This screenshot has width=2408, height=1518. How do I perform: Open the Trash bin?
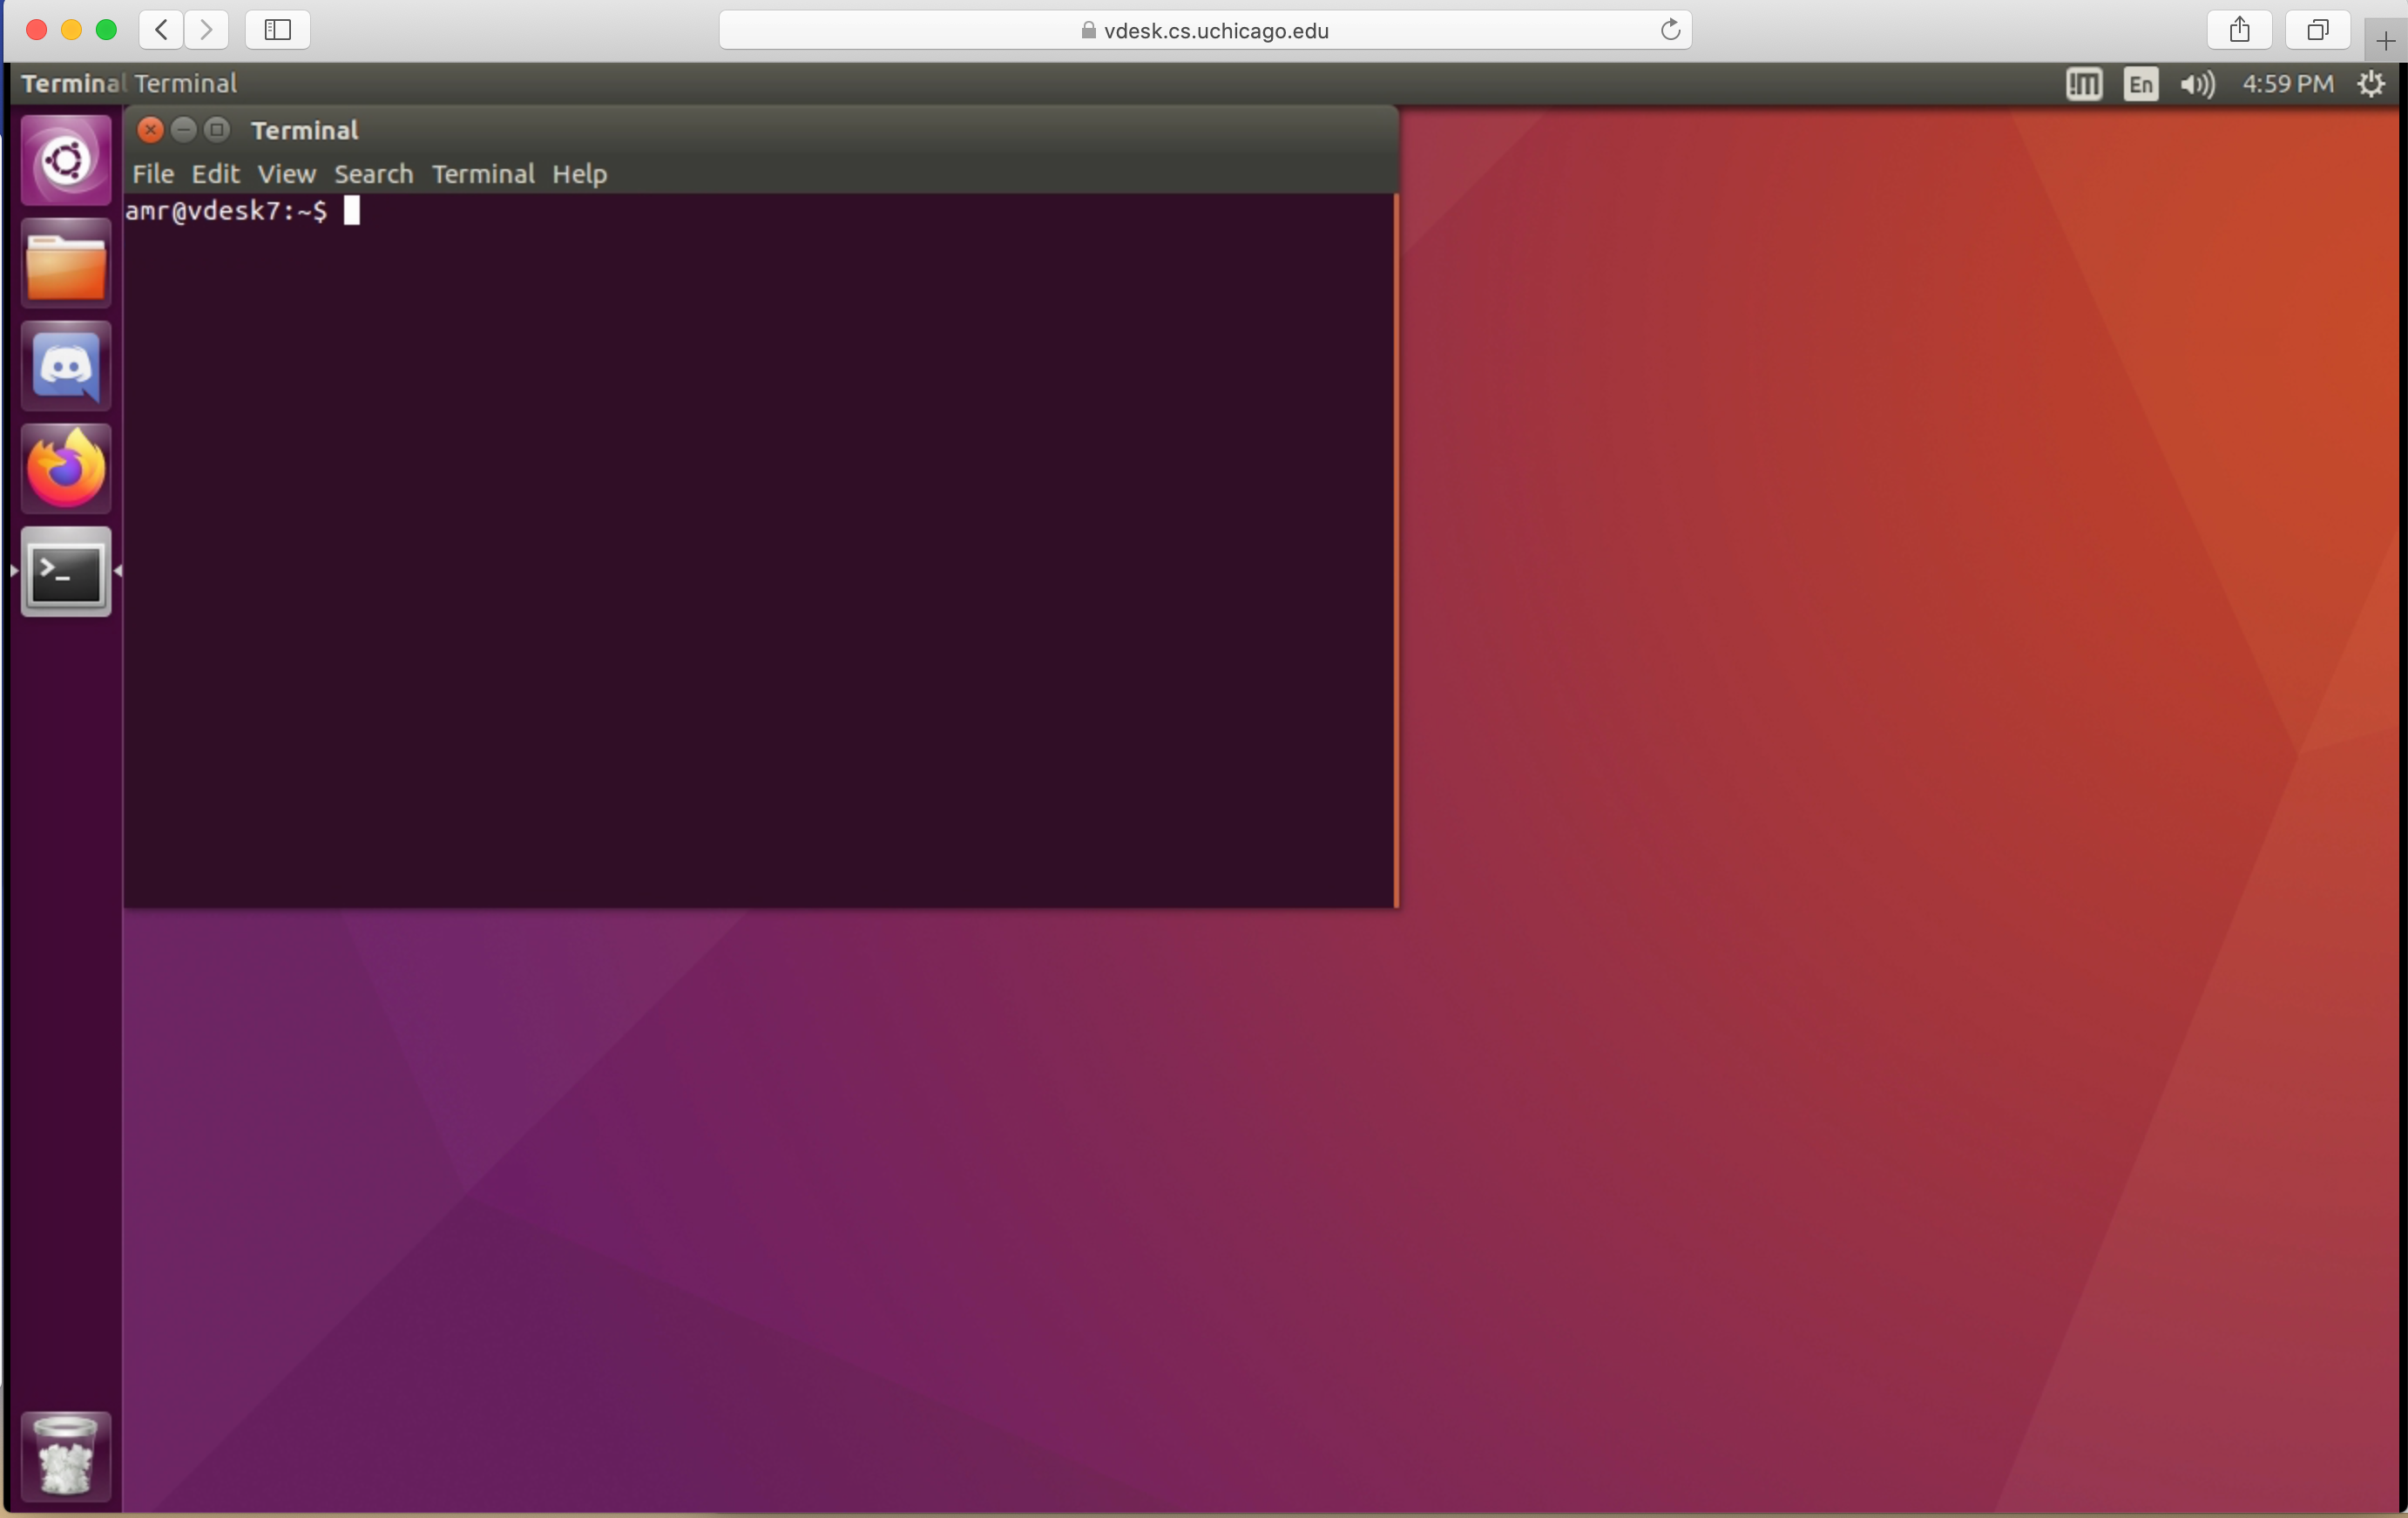click(x=66, y=1456)
